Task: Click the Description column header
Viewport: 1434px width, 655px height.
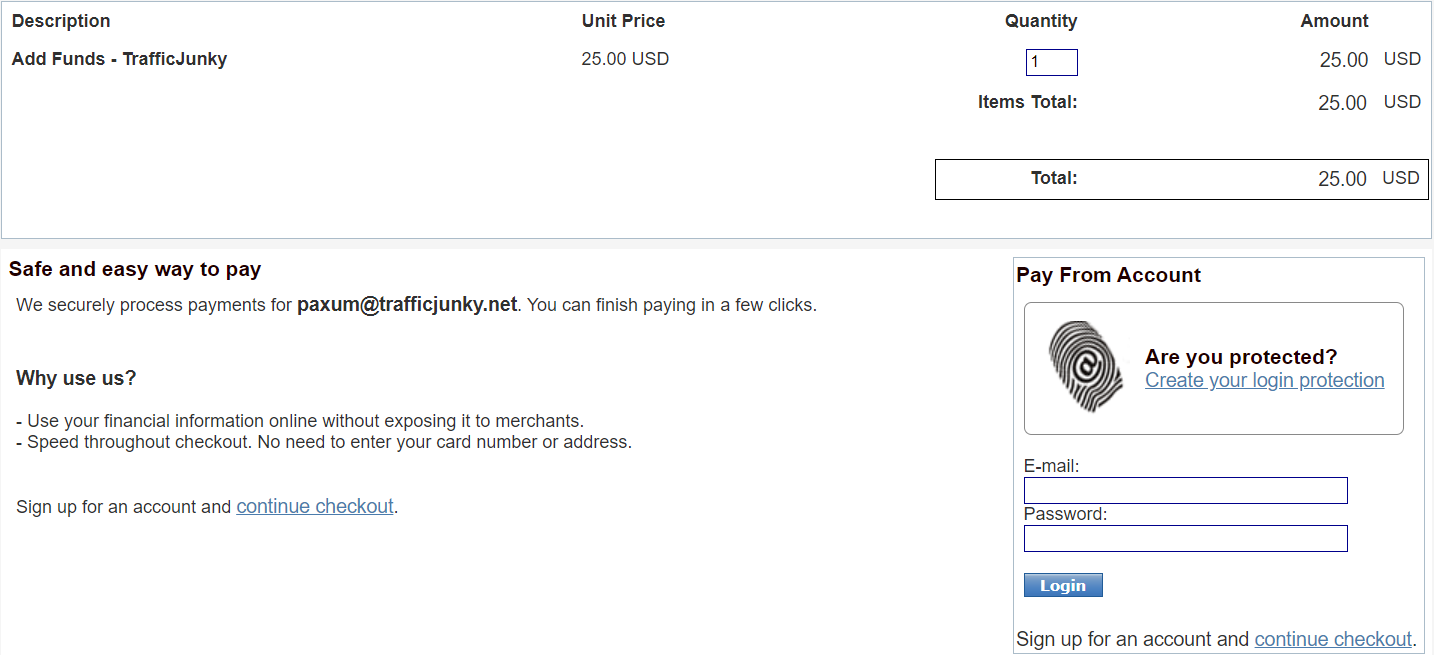Action: click(61, 21)
